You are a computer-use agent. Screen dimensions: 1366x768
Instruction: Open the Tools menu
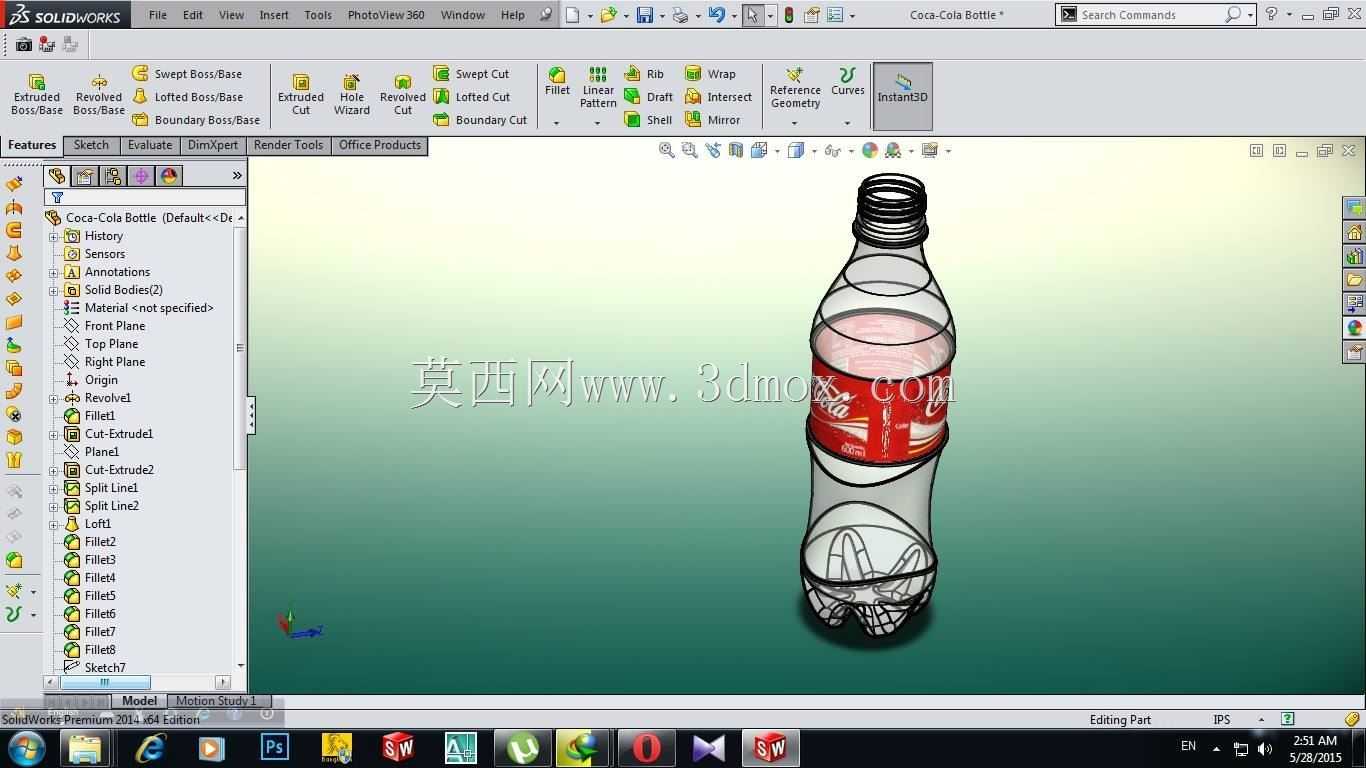tap(318, 15)
